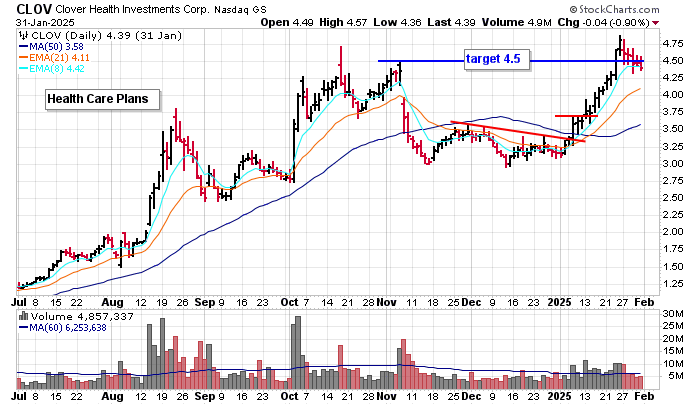Screen dimensions: 700x405
Task: Click the EMA(8) 4.42 legend entry
Action: [x=52, y=68]
